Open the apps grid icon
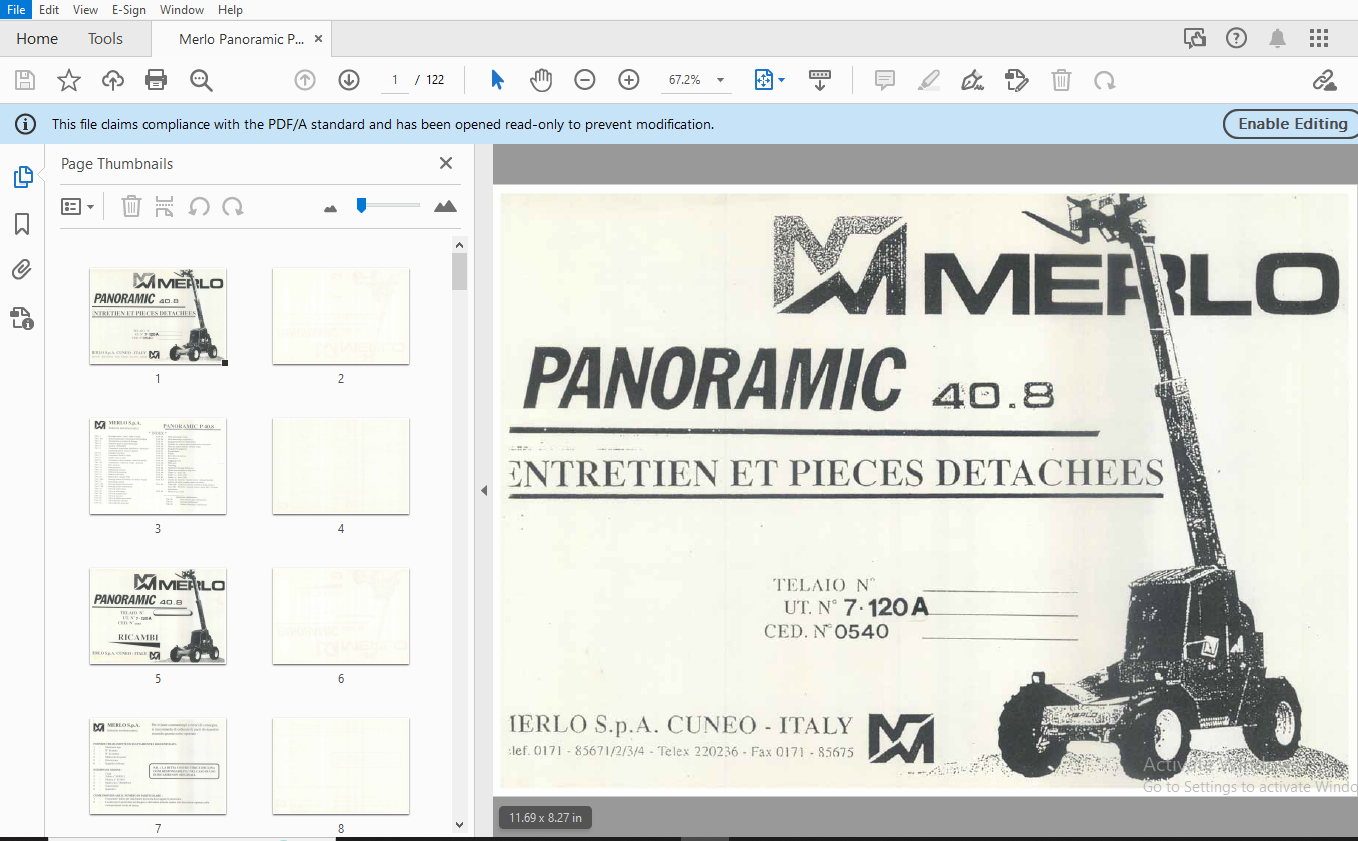 click(x=1319, y=38)
